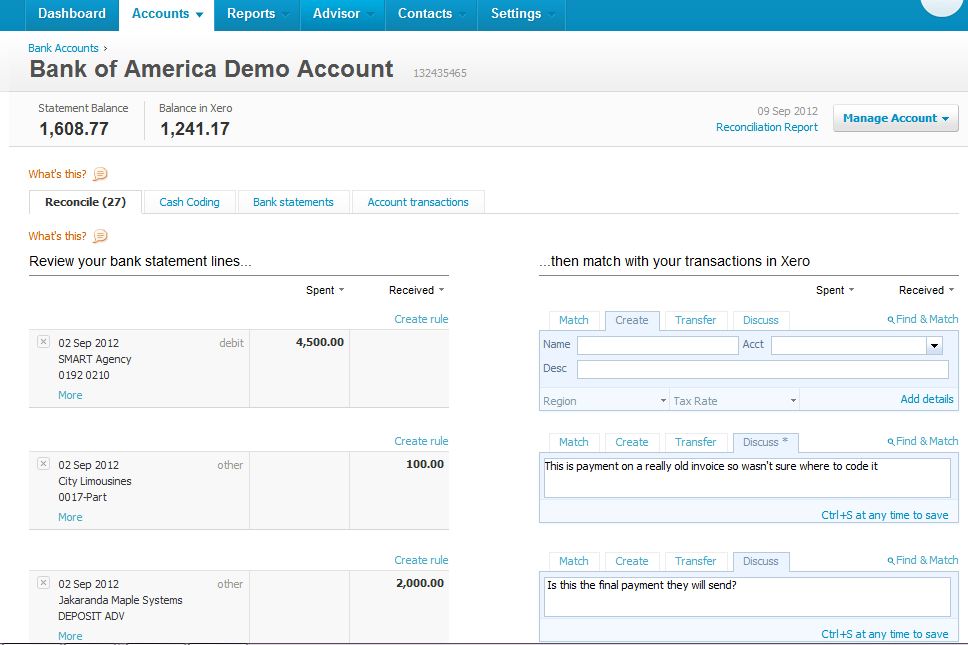968x645 pixels.
Task: Click the City Limousines discussion text box
Action: (747, 477)
